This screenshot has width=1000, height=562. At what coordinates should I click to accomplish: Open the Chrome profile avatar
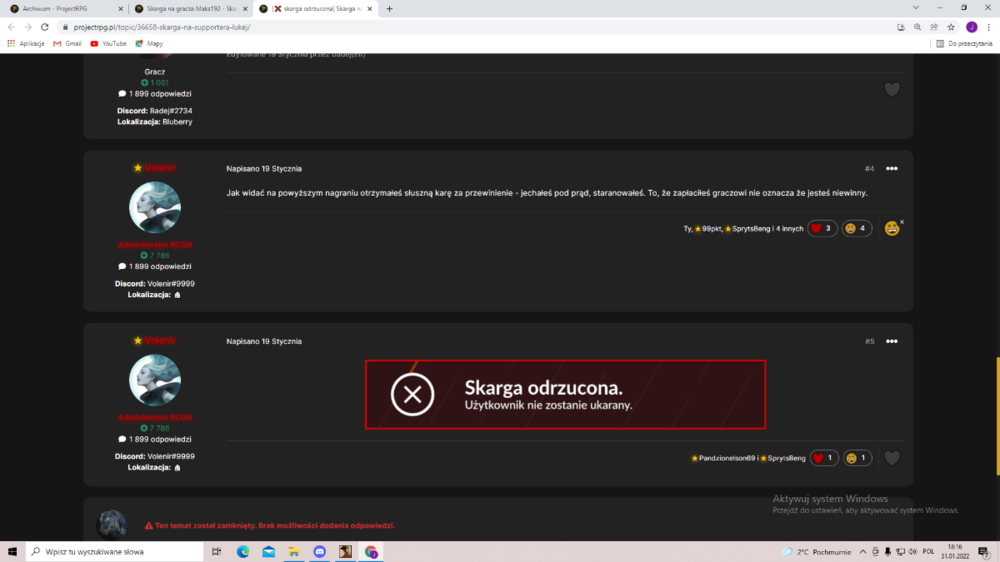click(971, 27)
